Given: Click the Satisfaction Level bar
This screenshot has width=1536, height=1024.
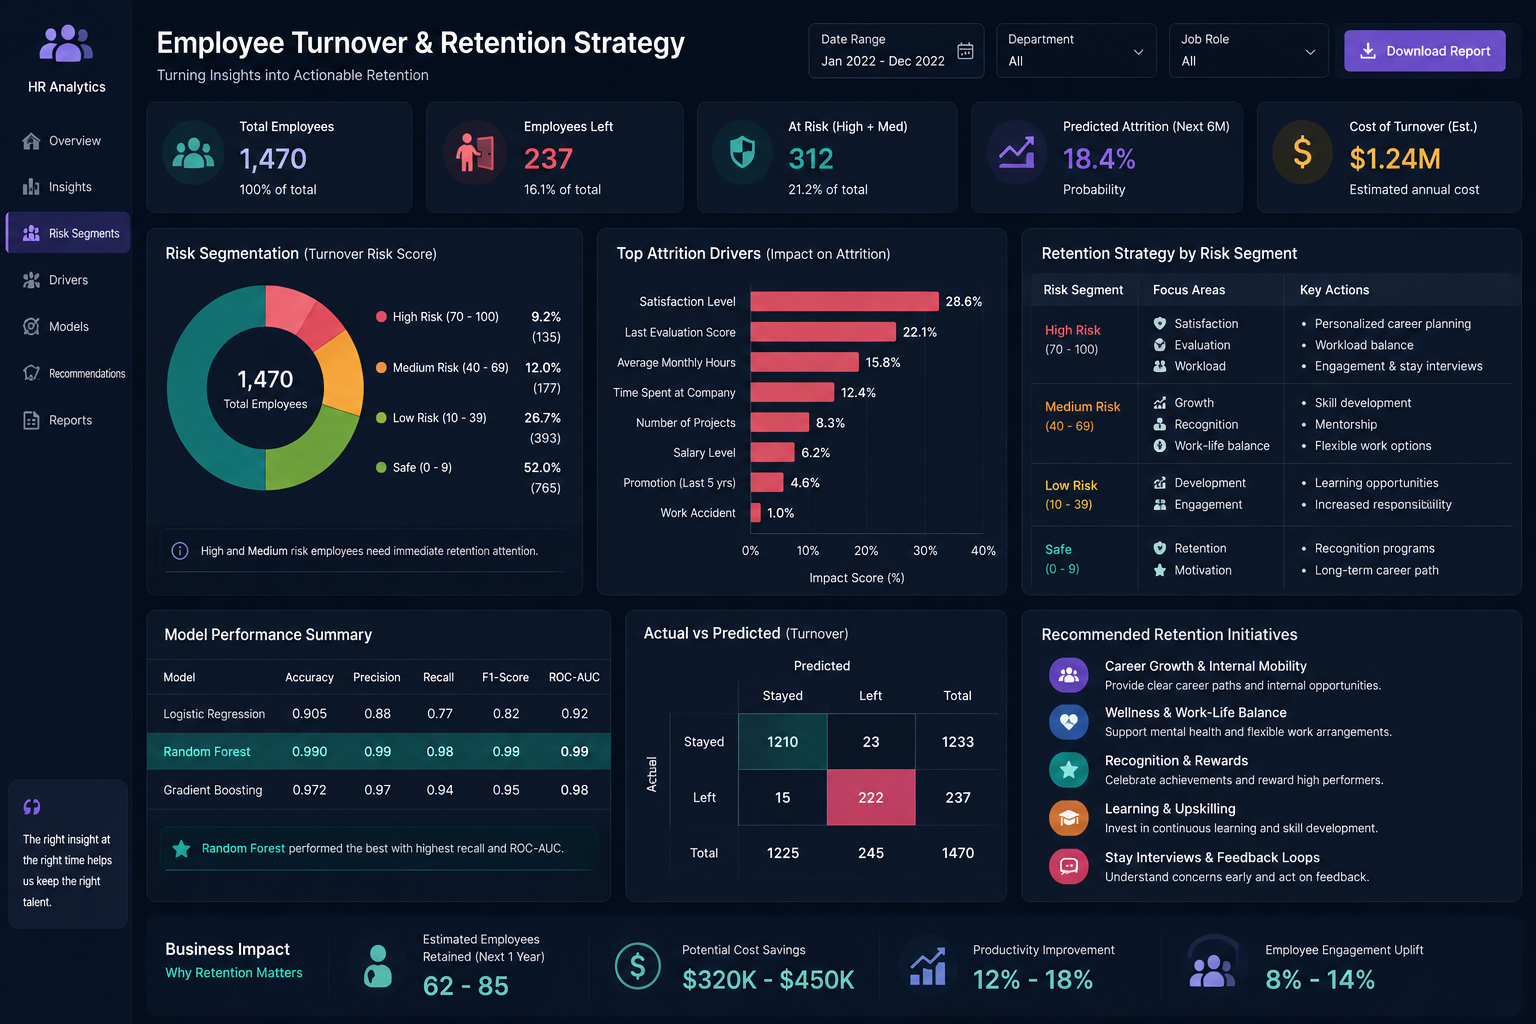Looking at the screenshot, I should [845, 302].
